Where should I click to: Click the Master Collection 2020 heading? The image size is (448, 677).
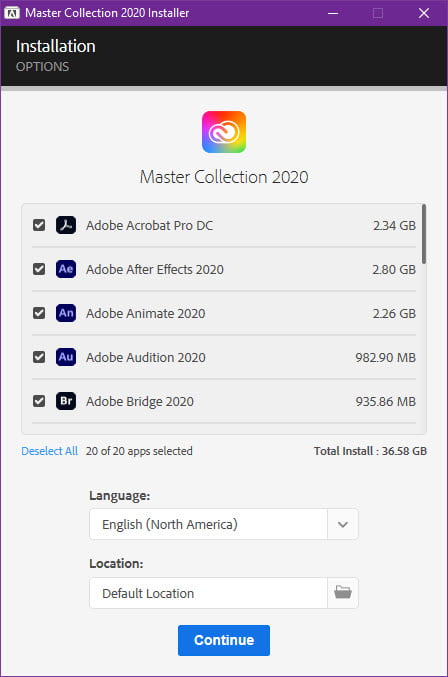pyautogui.click(x=224, y=177)
